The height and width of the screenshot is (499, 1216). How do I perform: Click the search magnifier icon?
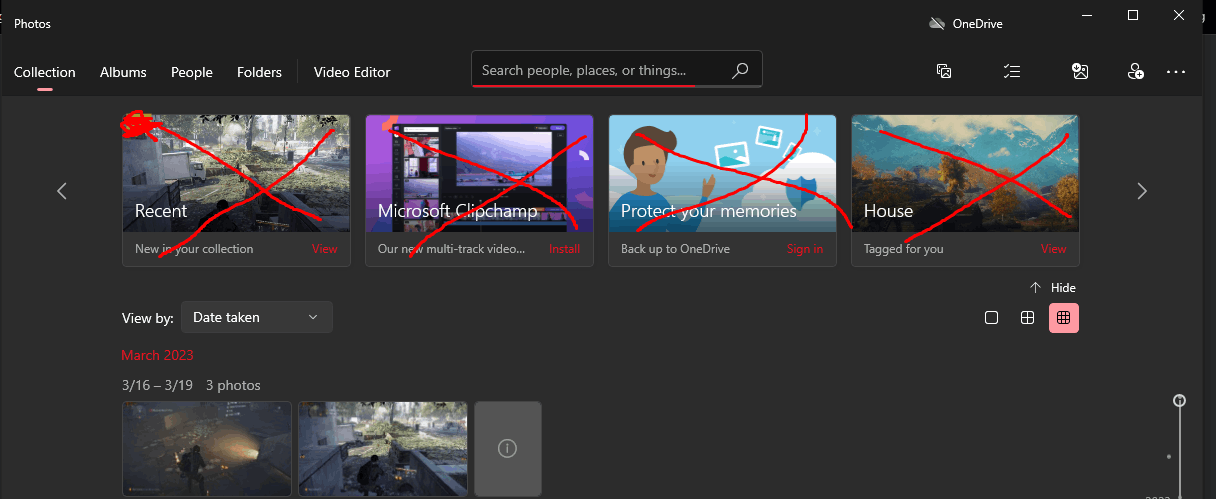coord(740,71)
